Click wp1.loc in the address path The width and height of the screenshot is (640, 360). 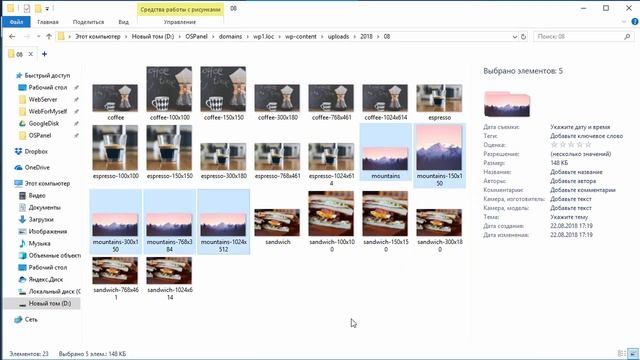tap(264, 37)
